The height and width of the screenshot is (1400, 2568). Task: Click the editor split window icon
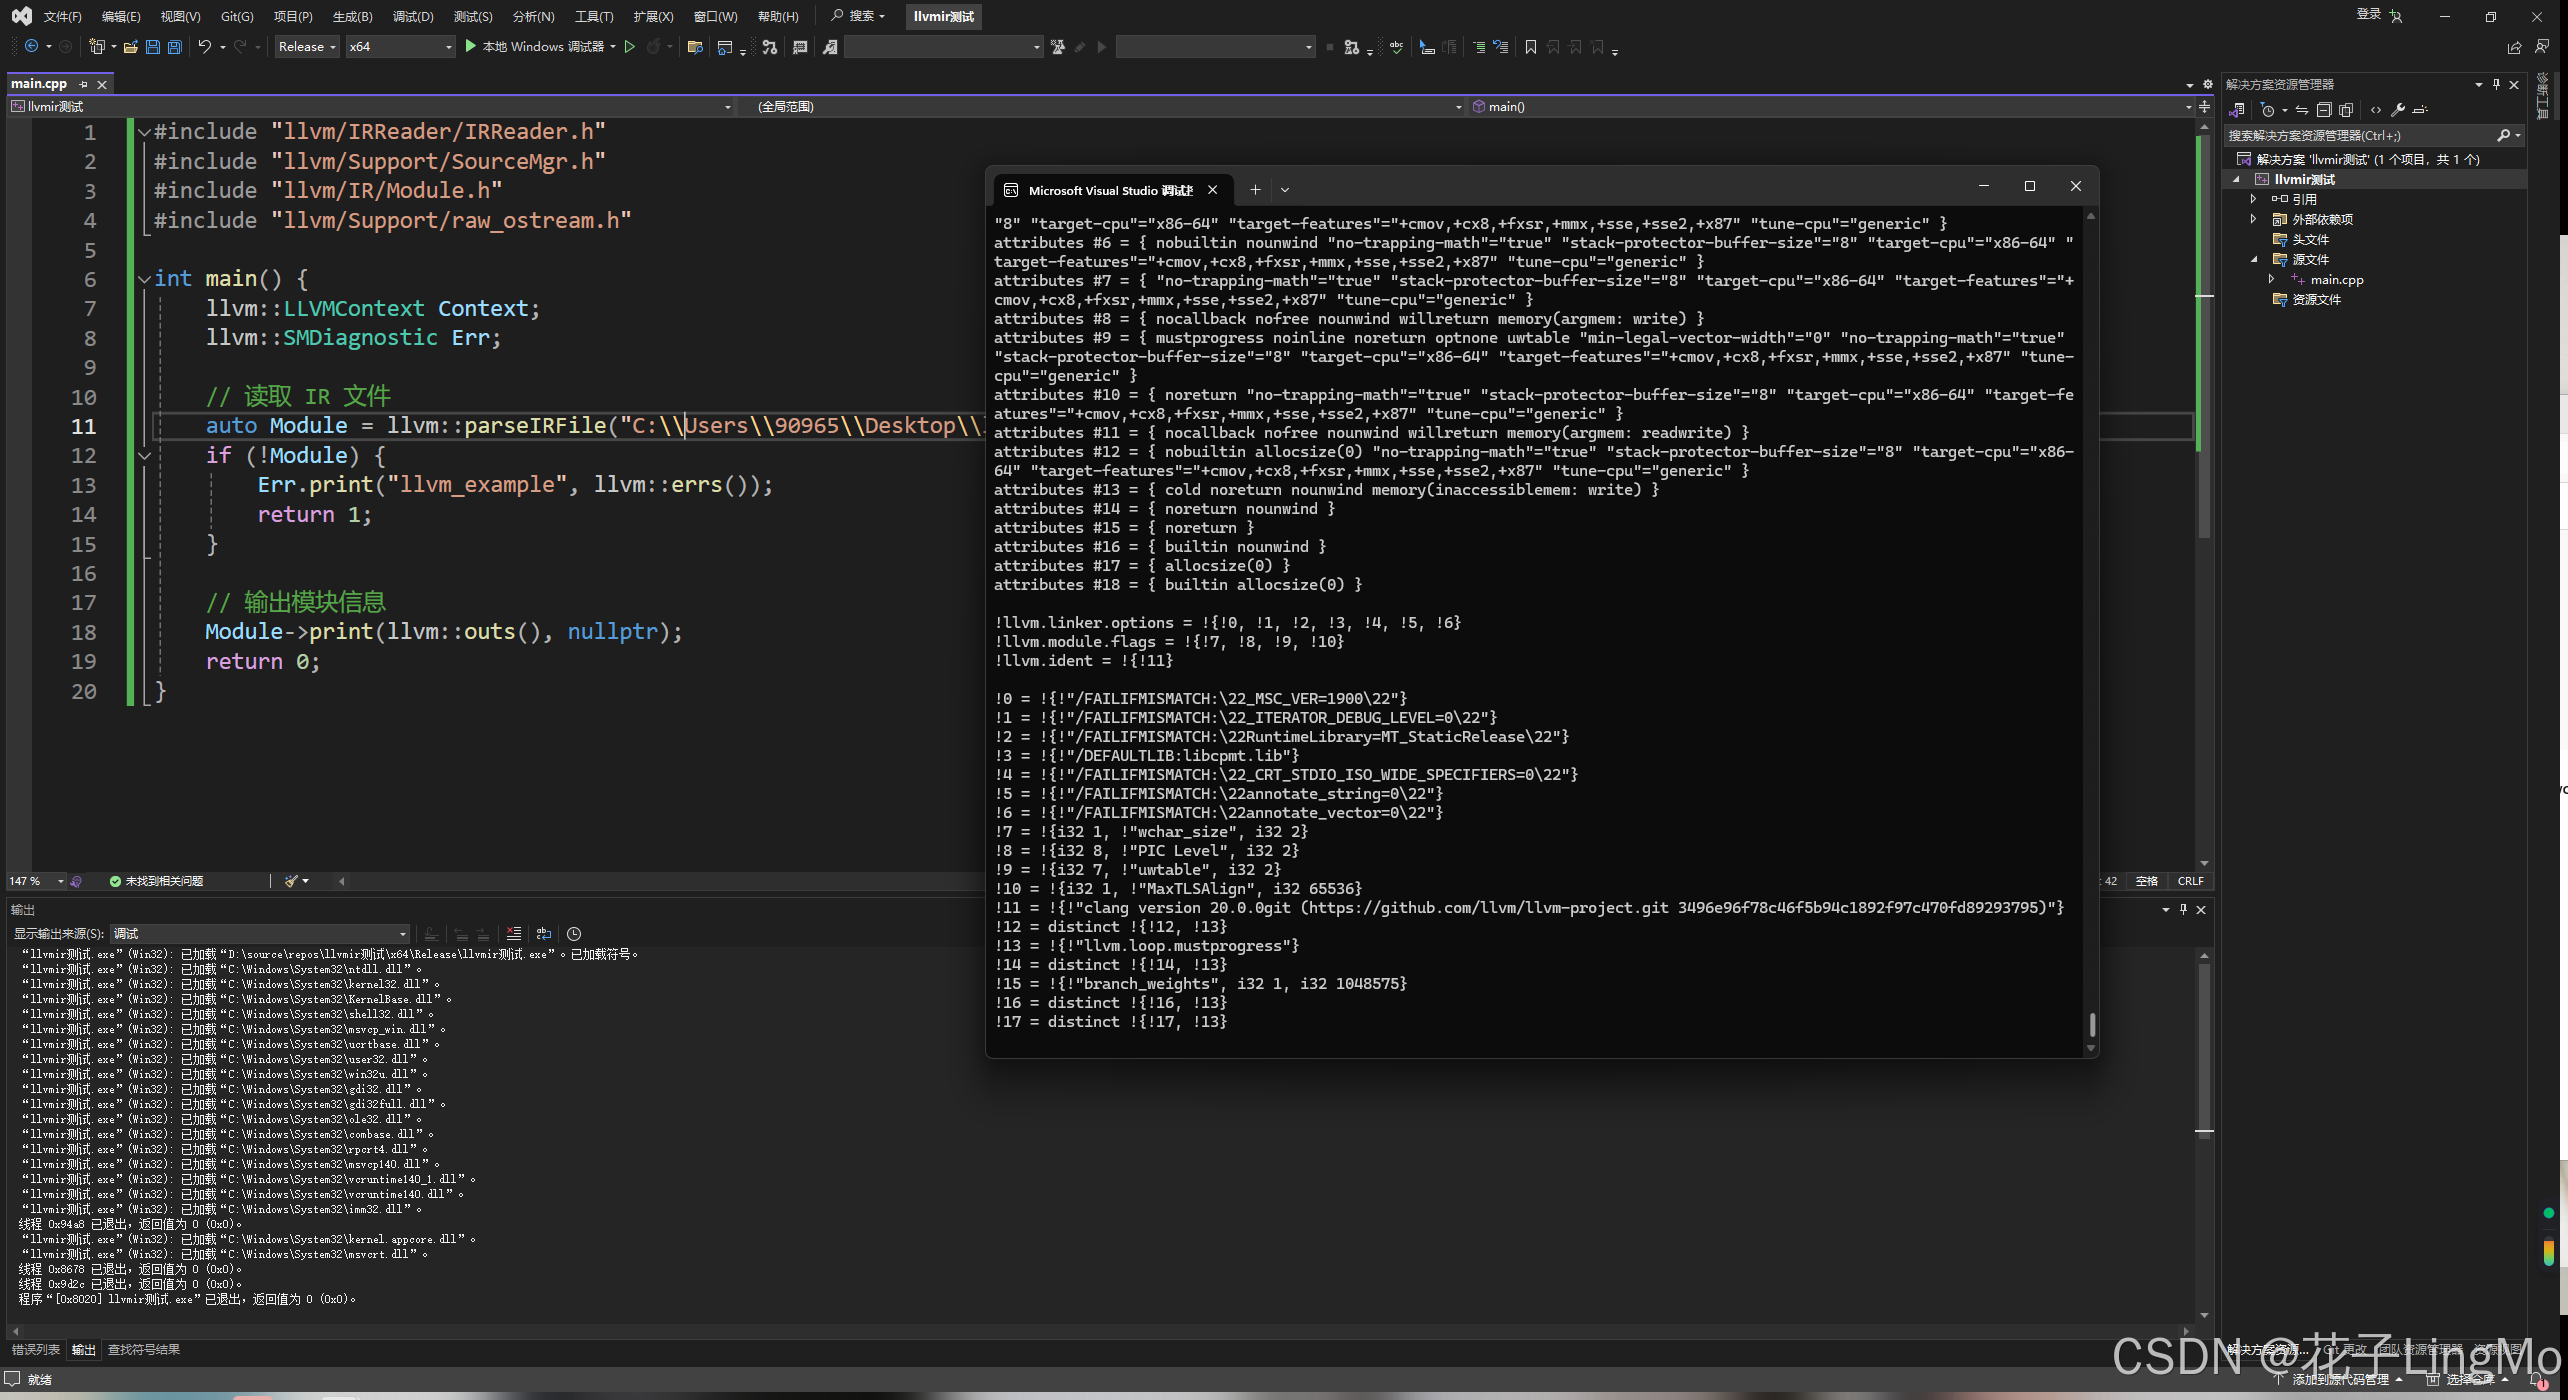pos(2204,107)
